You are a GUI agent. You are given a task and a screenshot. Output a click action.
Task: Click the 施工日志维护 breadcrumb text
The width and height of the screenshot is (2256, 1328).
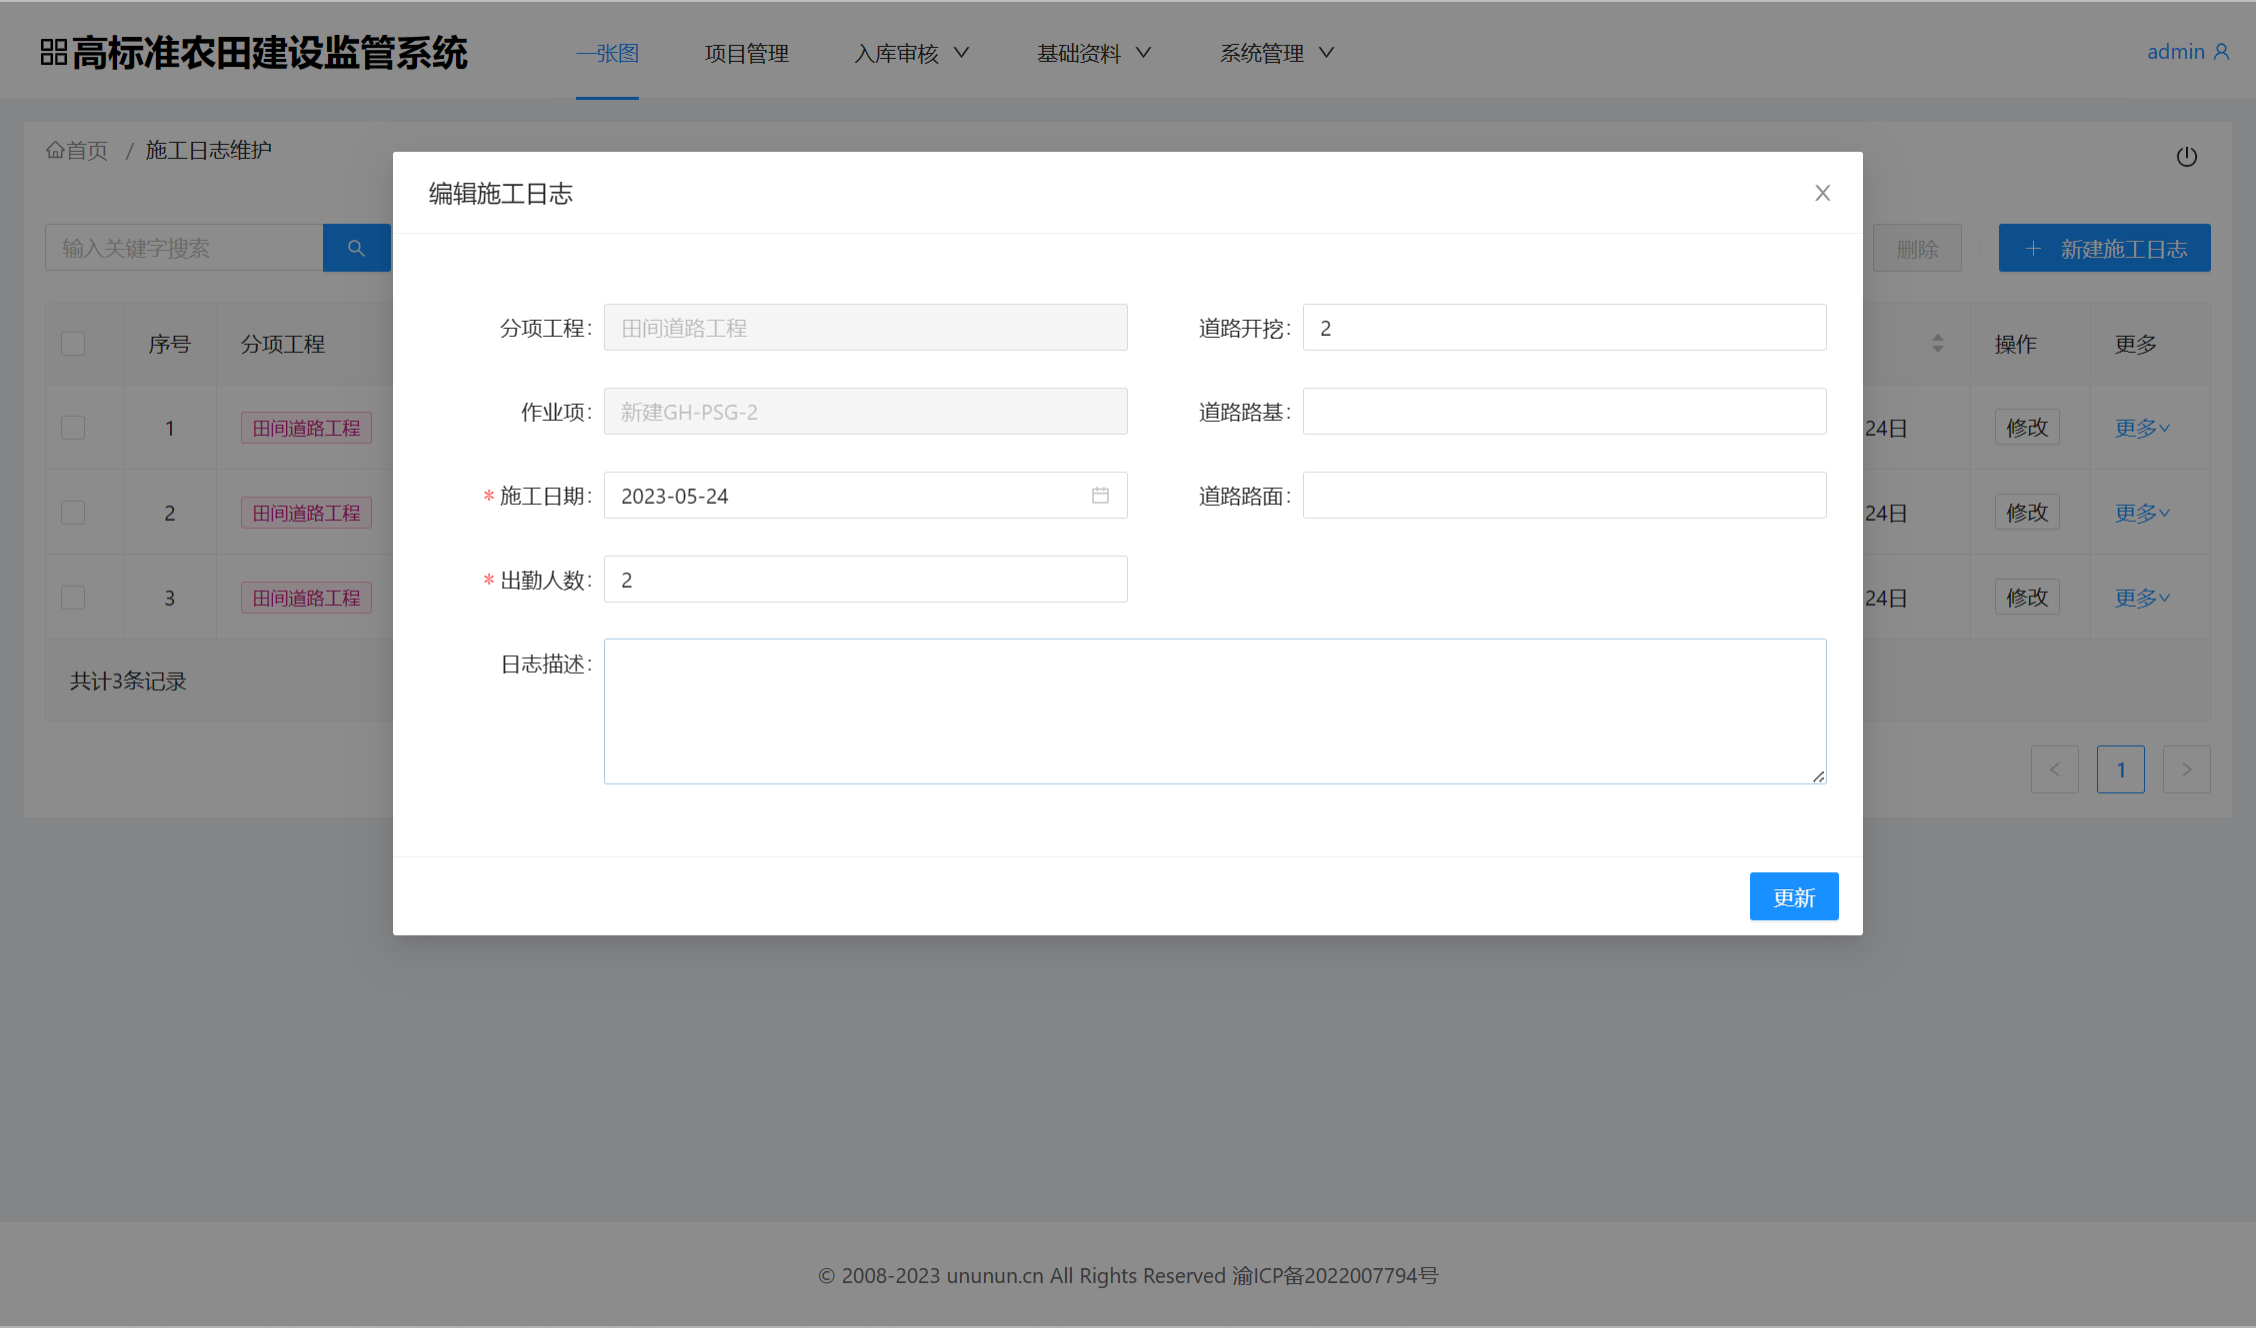pos(209,150)
